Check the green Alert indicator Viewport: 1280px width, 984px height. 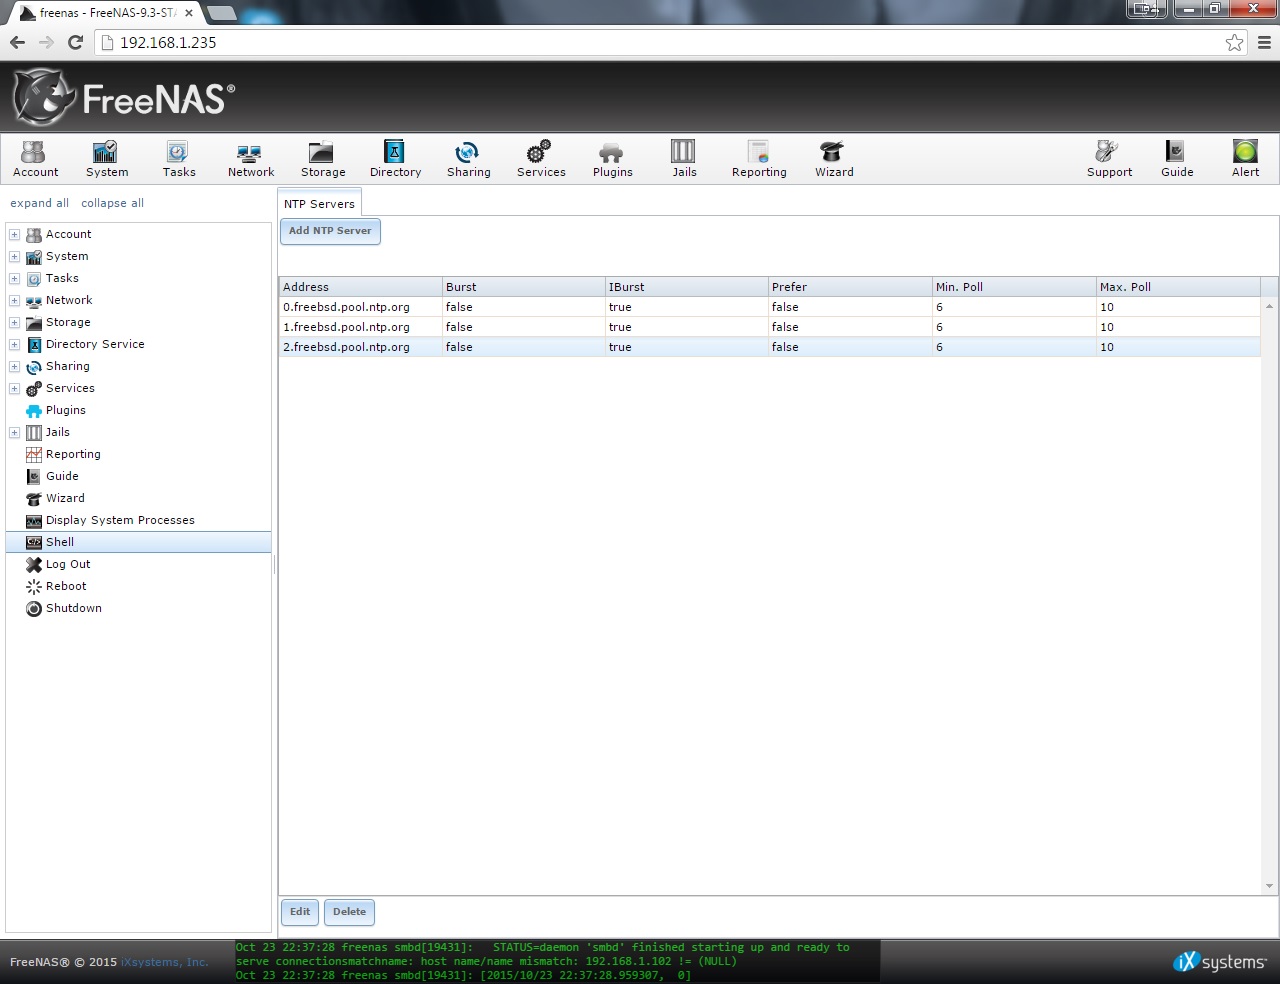pyautogui.click(x=1245, y=158)
